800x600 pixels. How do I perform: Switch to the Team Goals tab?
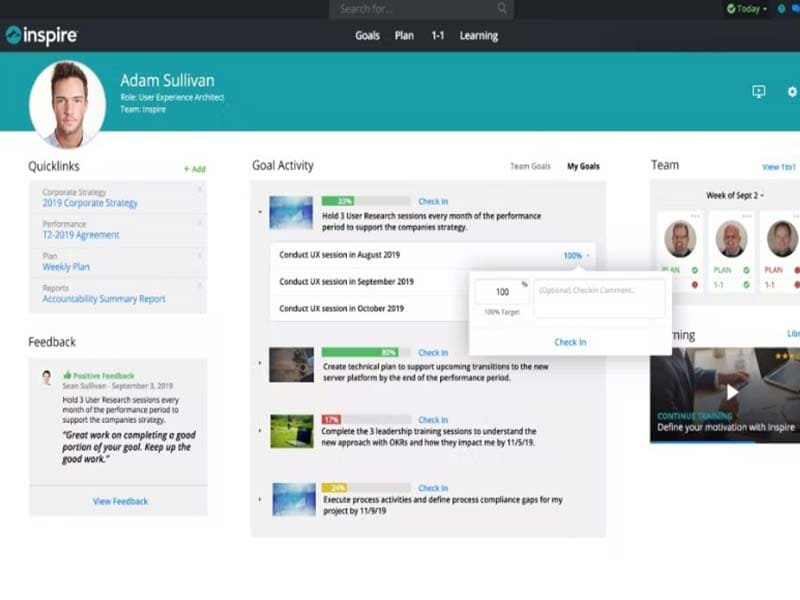click(x=530, y=166)
